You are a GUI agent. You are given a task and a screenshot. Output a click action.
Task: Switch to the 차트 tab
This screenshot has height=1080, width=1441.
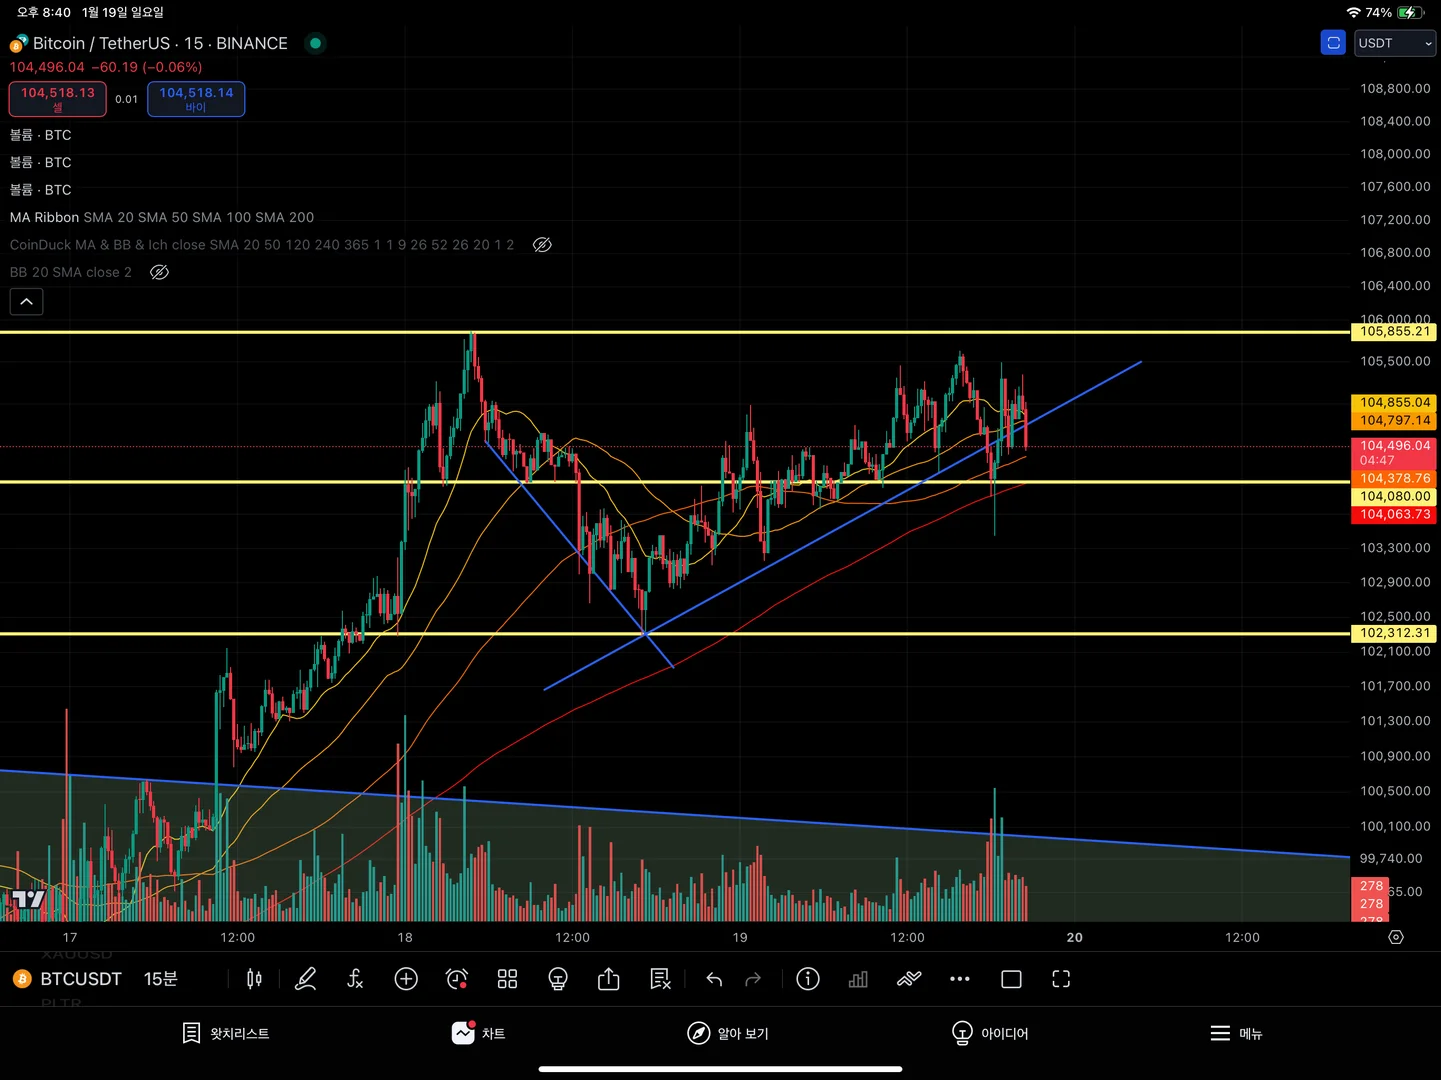479,1033
